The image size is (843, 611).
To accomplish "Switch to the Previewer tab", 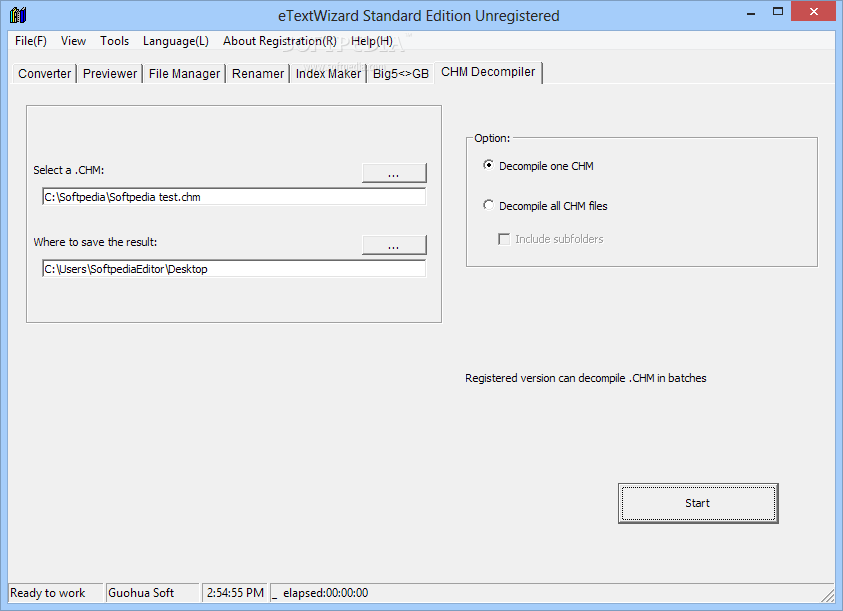I will click(110, 74).
